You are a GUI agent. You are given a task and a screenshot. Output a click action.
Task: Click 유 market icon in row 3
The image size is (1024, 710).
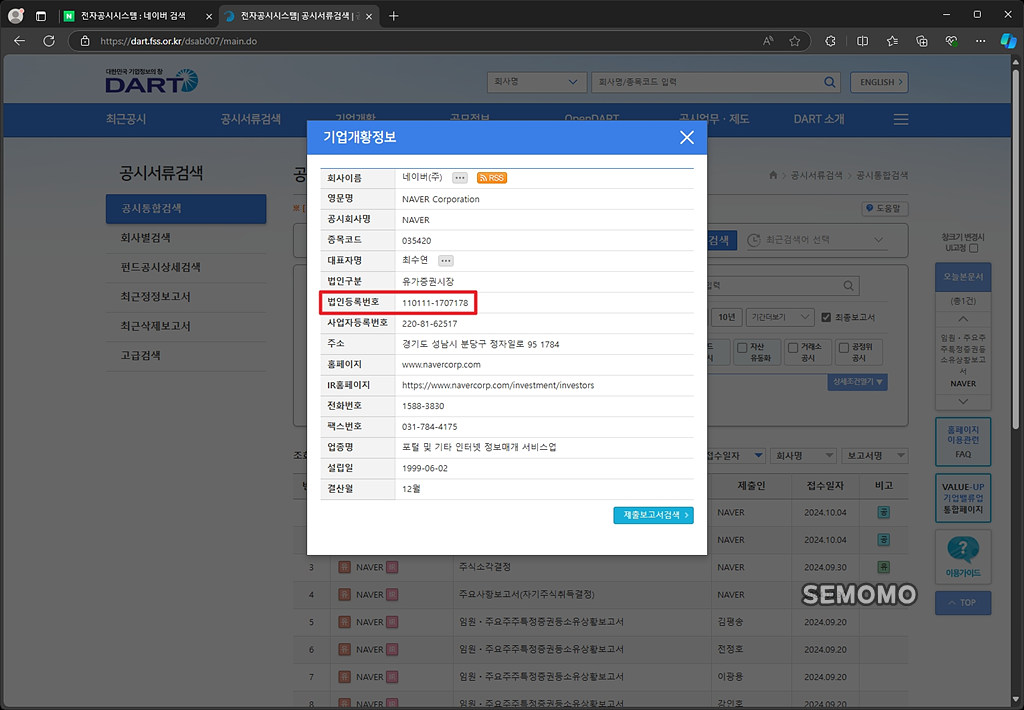click(x=344, y=567)
